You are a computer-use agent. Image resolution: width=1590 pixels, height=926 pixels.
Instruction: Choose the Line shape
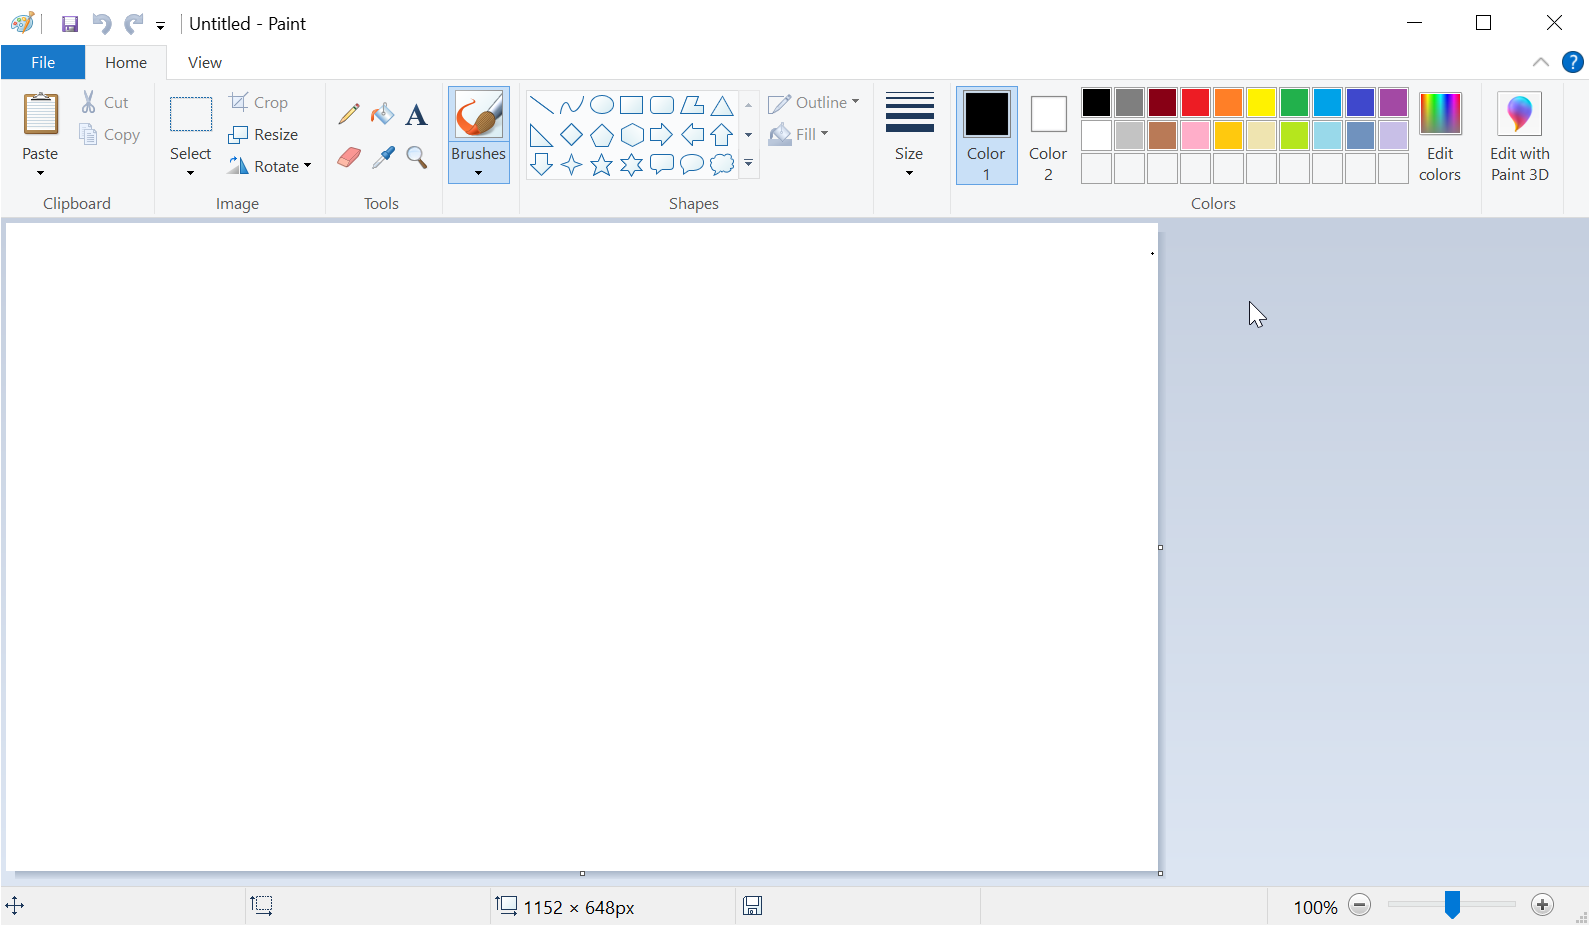[x=542, y=105]
